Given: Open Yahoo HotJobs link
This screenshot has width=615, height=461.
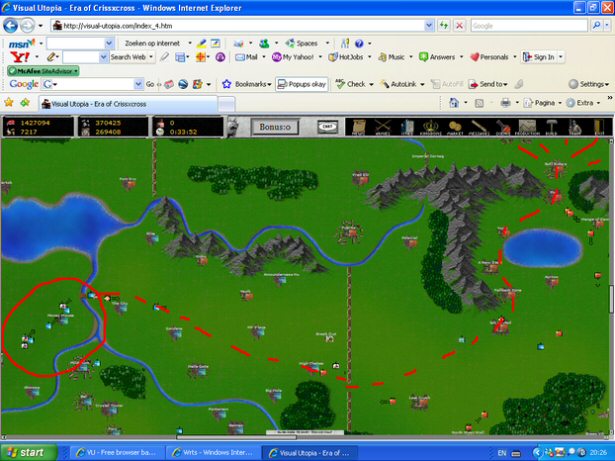Looking at the screenshot, I should [346, 57].
